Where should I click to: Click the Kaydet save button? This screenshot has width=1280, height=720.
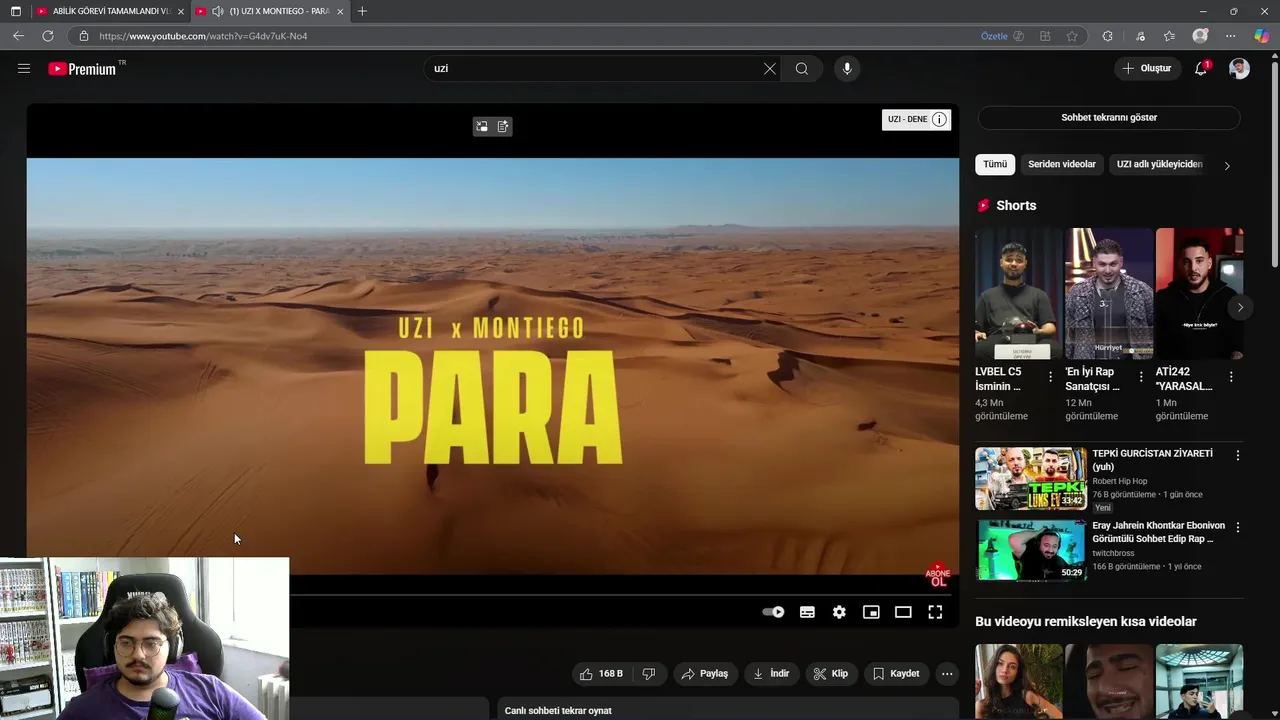click(896, 674)
